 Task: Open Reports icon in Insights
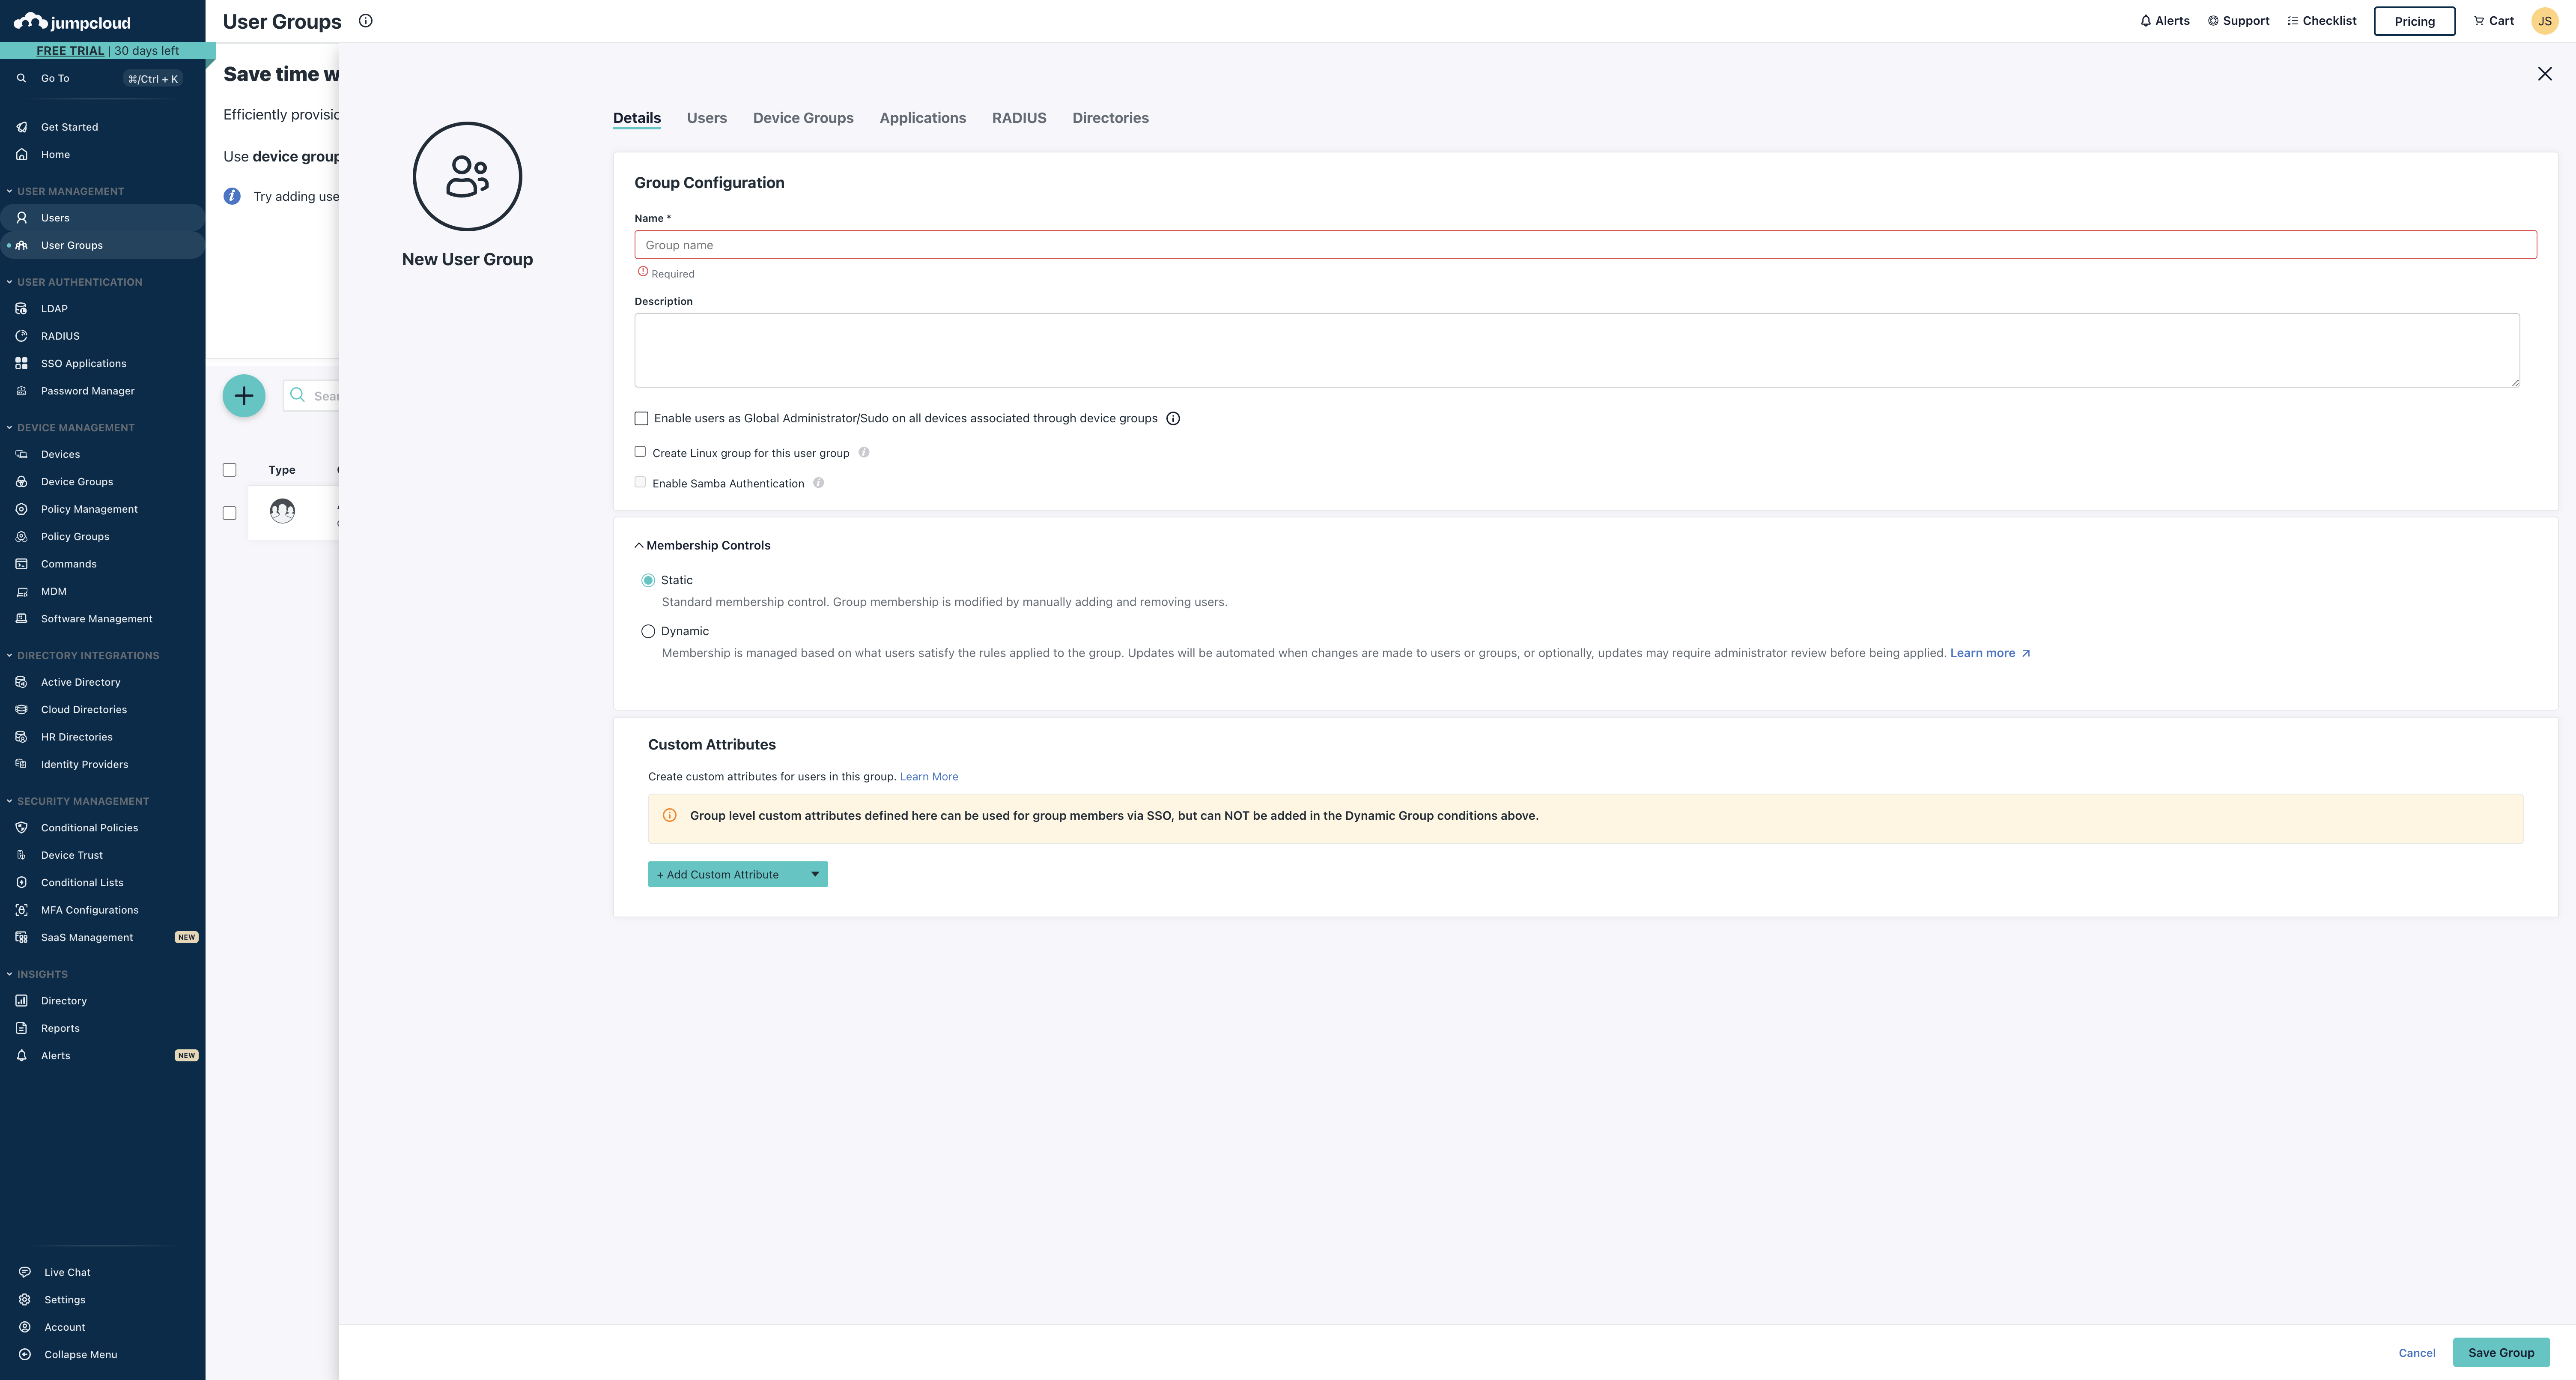(x=21, y=1028)
